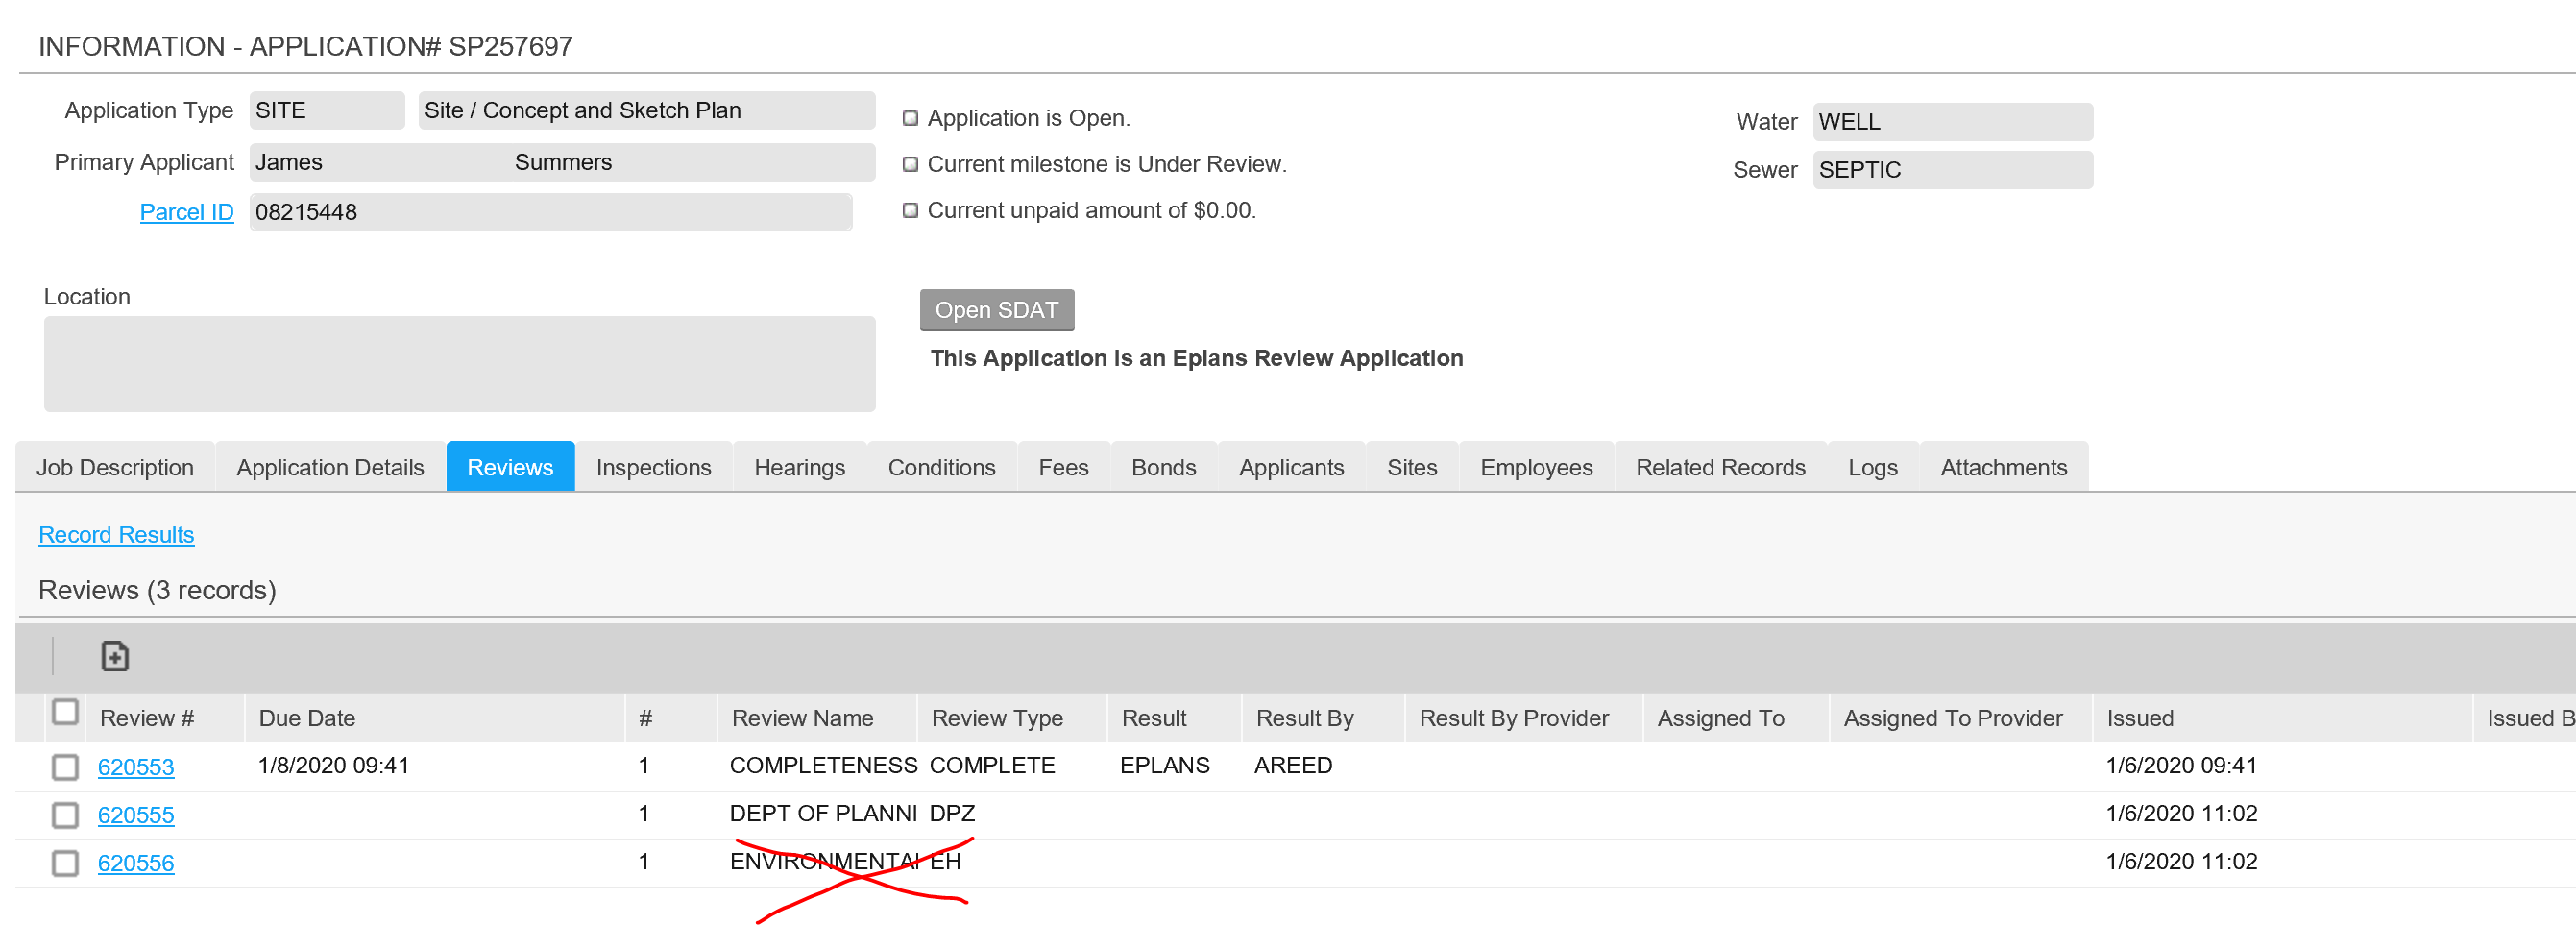Click the Water field showing WELL
The height and width of the screenshot is (949, 2576).
click(1952, 122)
